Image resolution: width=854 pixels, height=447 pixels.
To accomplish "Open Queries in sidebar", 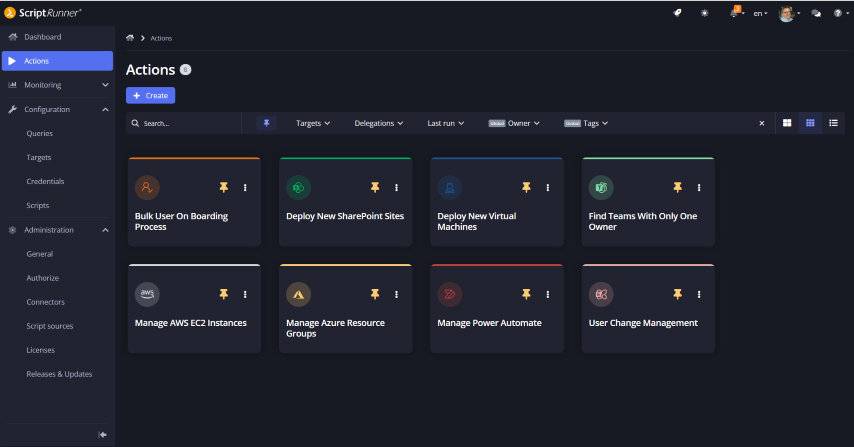I will click(x=40, y=133).
